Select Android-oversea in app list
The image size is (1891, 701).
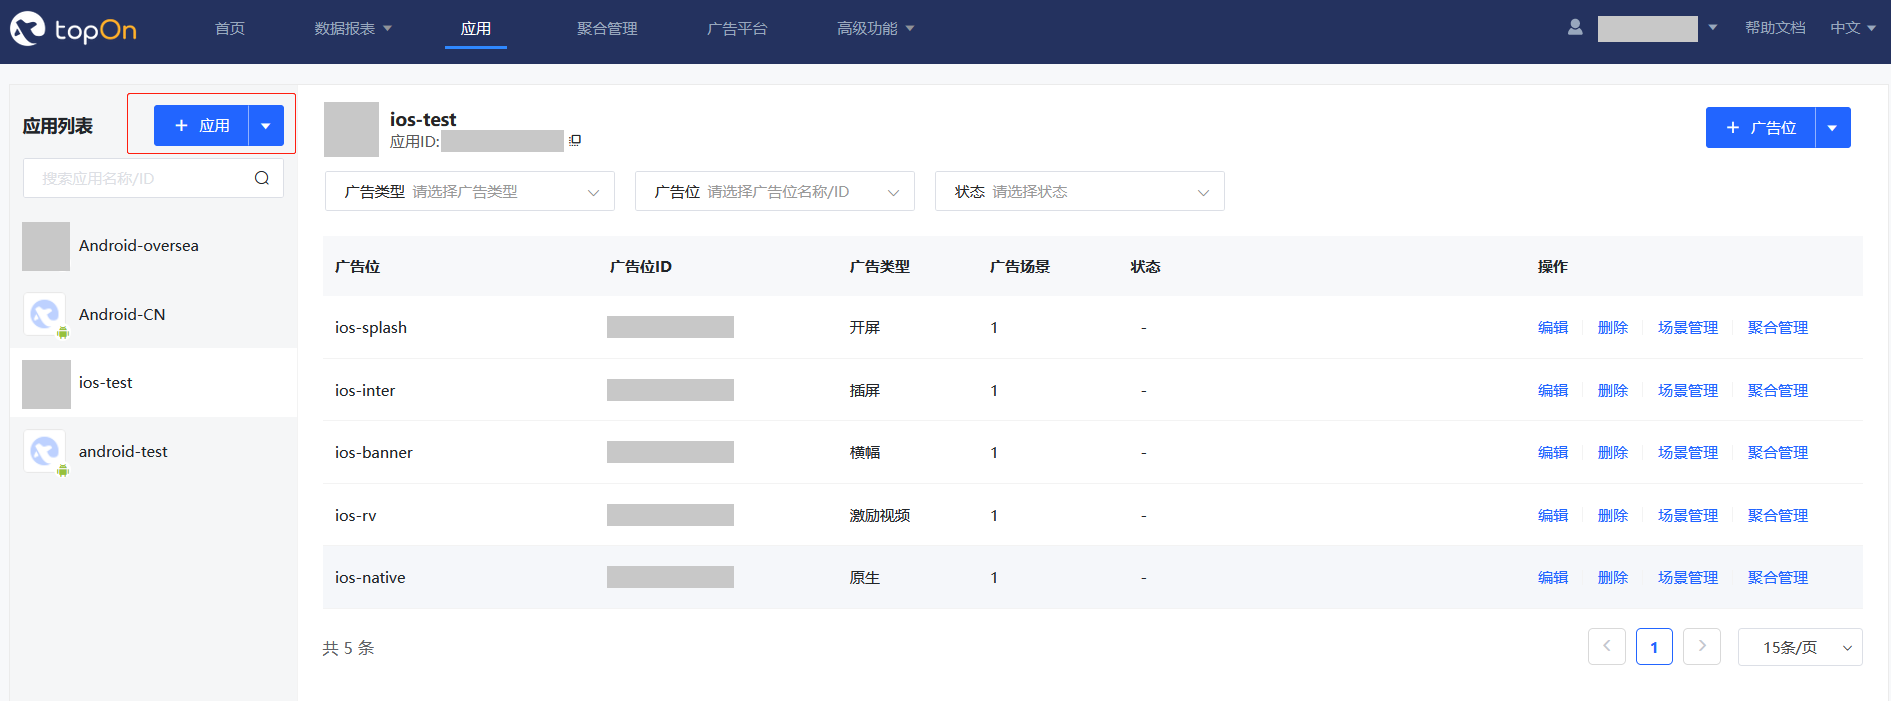153,246
